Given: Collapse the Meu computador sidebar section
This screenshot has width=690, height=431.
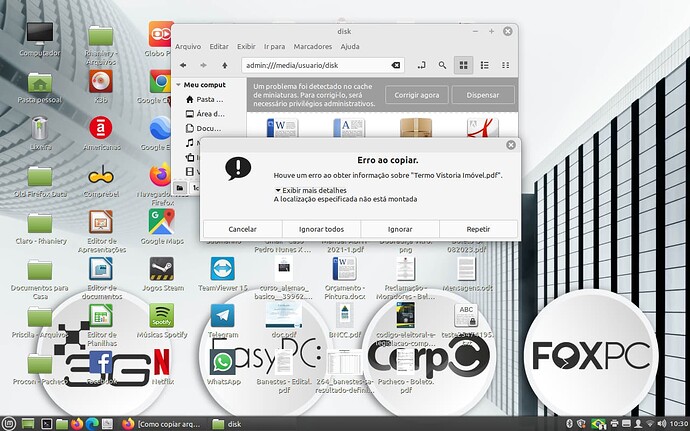Looking at the screenshot, I should (x=178, y=85).
